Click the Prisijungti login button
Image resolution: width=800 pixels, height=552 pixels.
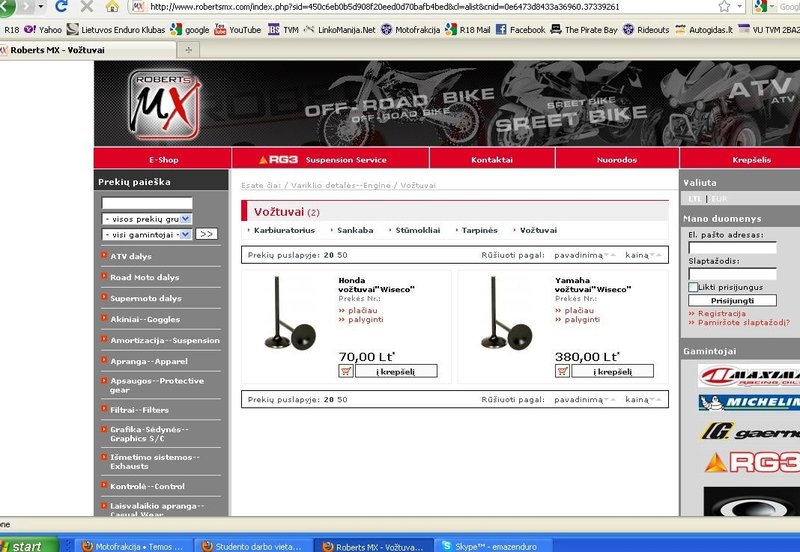pos(732,300)
